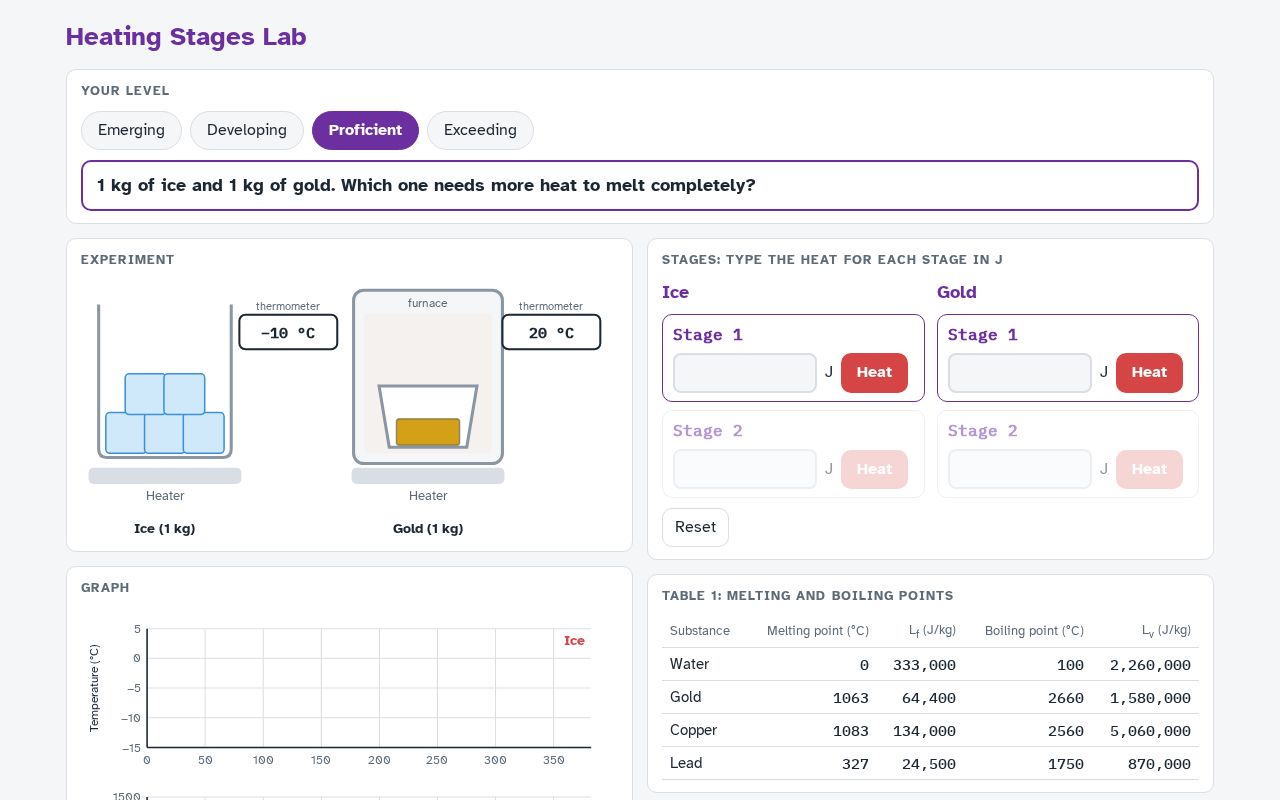Image resolution: width=1280 pixels, height=800 pixels.
Task: Switch to the Developing level
Action: pos(247,130)
